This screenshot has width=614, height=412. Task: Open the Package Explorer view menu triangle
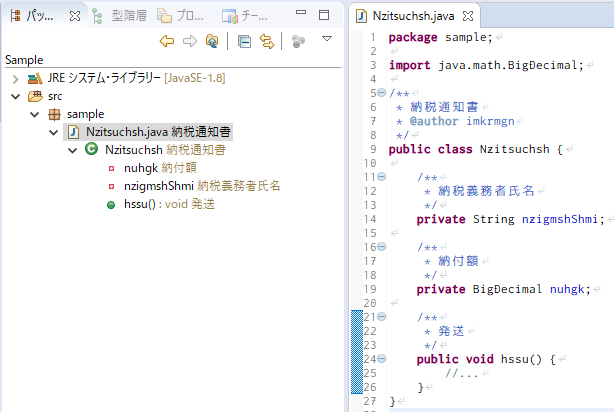point(327,38)
